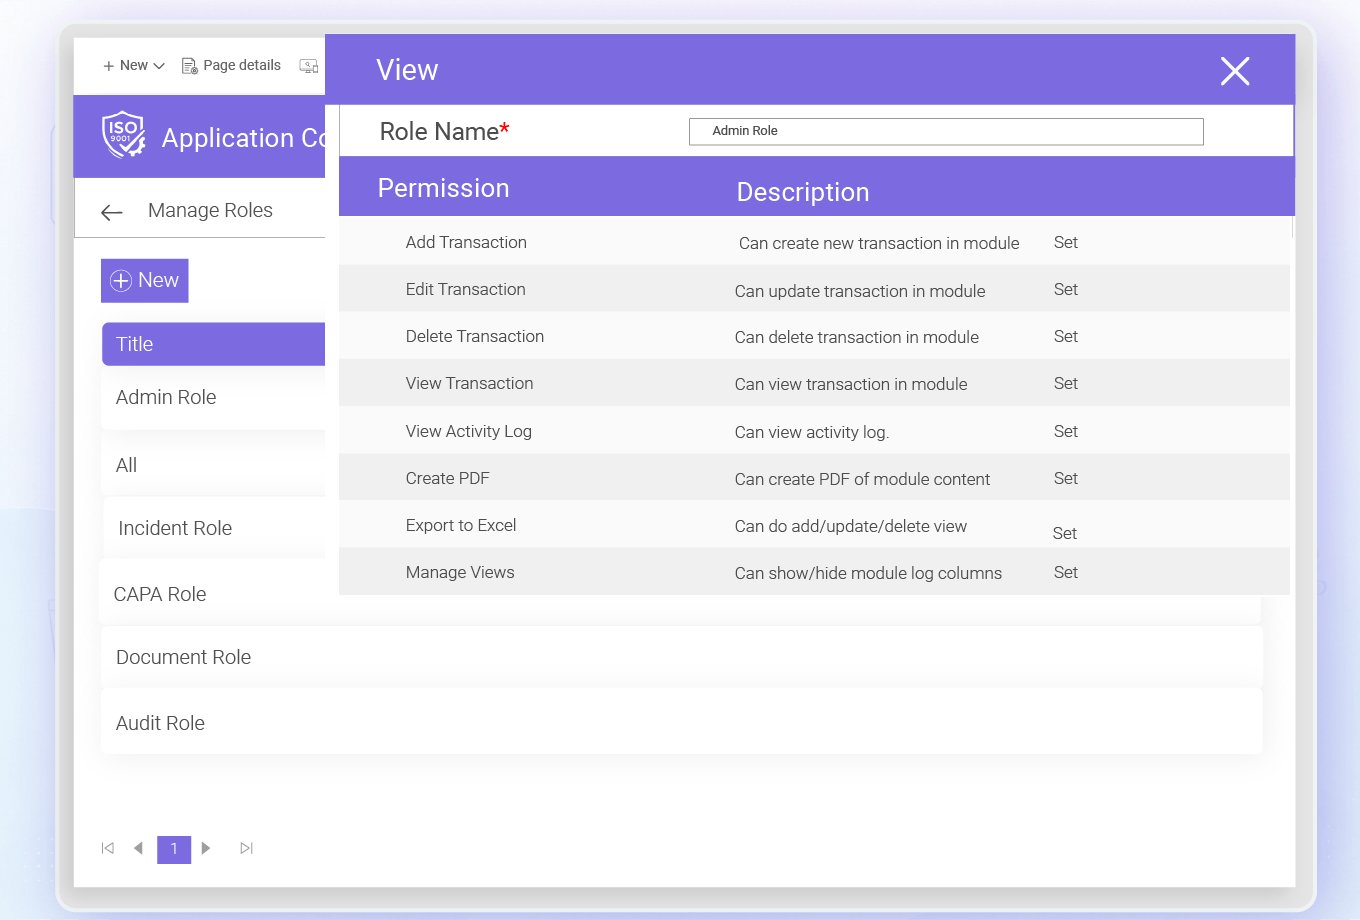
Task: Click Set for Delete Transaction
Action: [x=1066, y=337]
